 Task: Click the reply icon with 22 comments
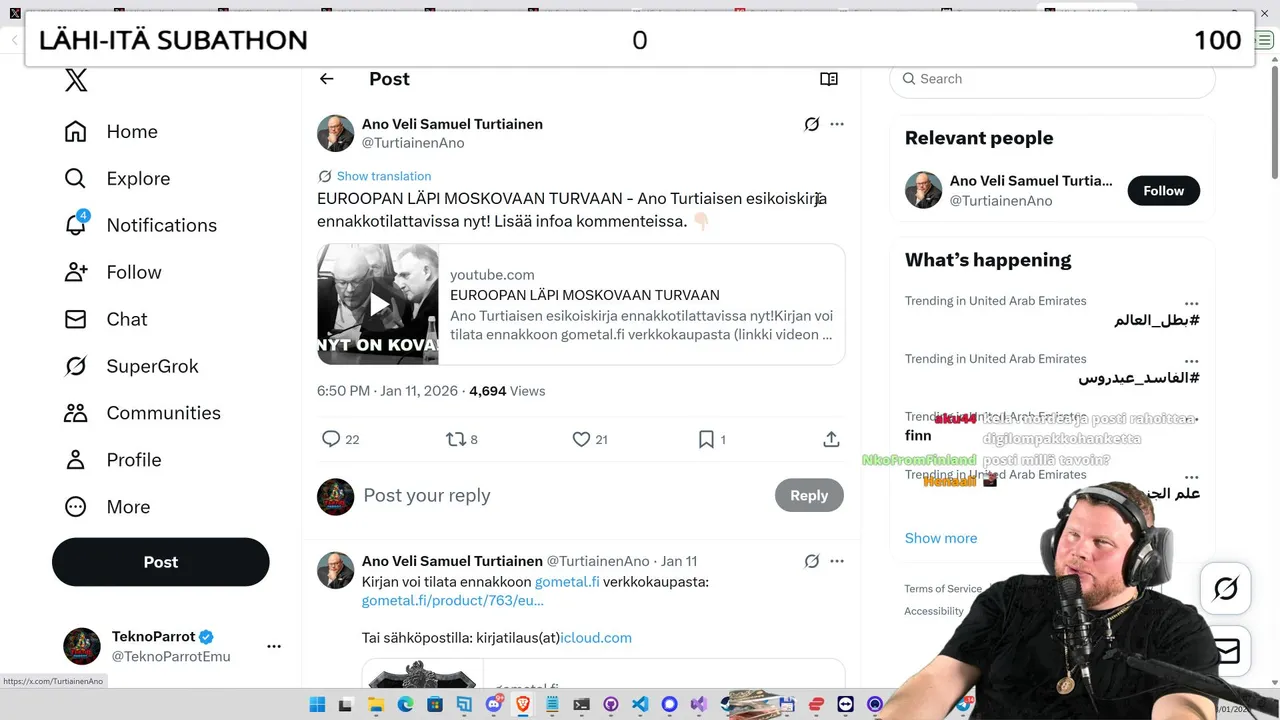[x=331, y=439]
